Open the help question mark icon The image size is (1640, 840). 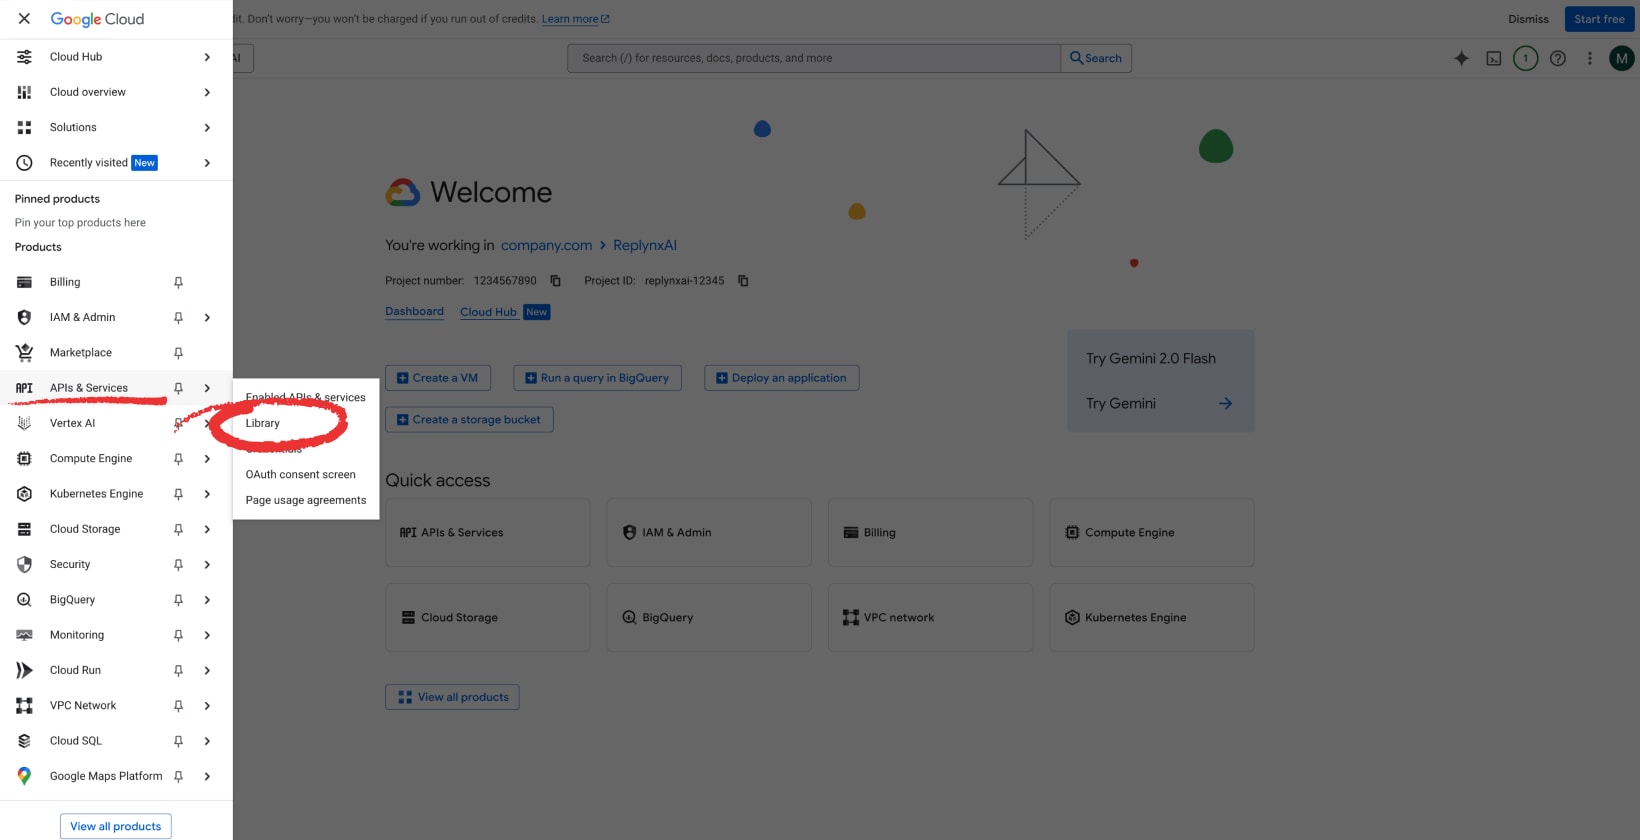pyautogui.click(x=1558, y=58)
